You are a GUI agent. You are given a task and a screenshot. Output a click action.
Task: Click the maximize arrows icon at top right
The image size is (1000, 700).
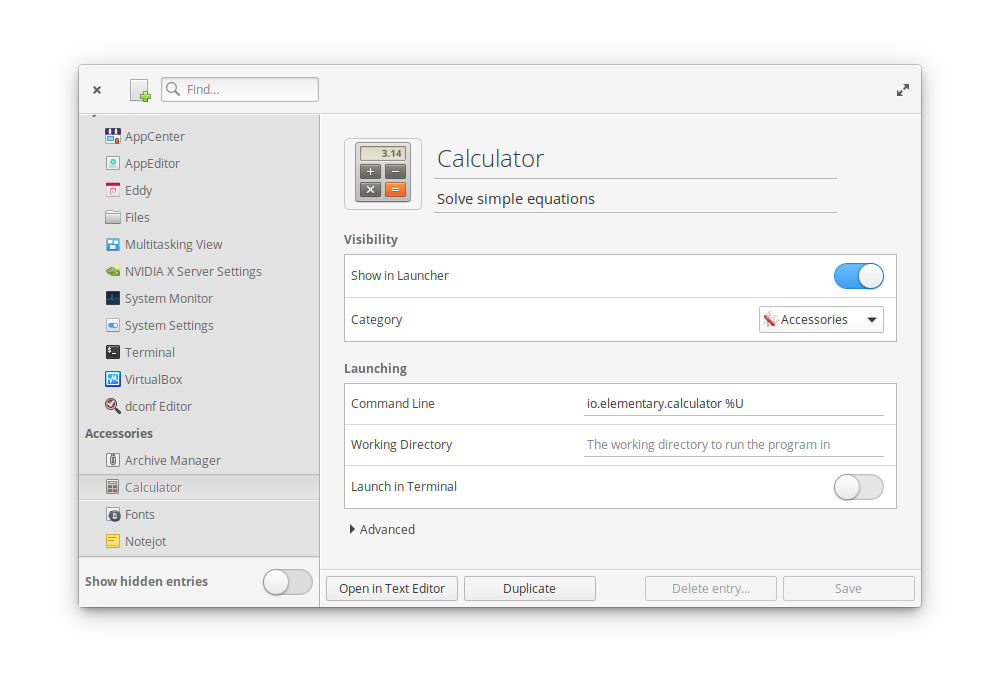tap(902, 91)
